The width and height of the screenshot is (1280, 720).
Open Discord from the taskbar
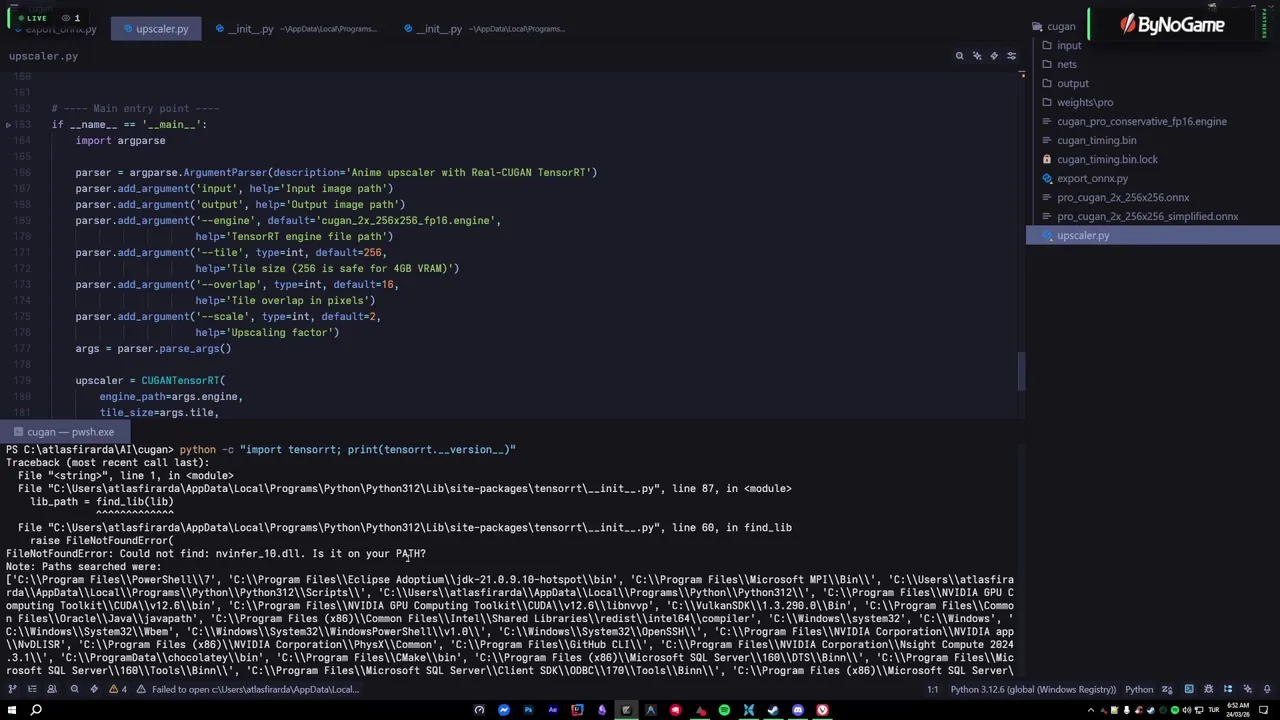[797, 710]
